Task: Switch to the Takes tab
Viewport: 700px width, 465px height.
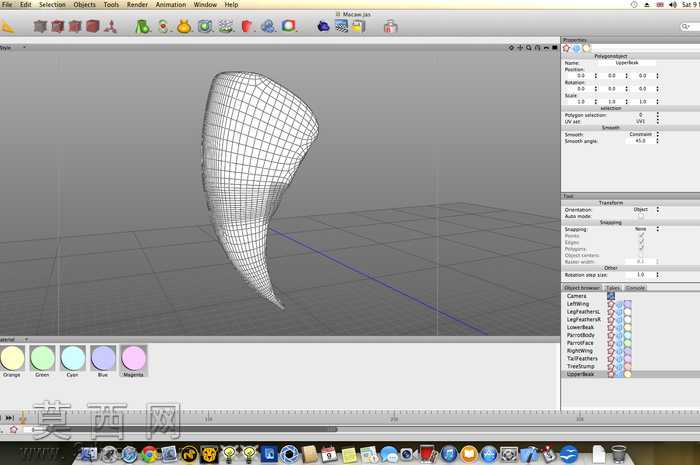Action: coord(612,288)
